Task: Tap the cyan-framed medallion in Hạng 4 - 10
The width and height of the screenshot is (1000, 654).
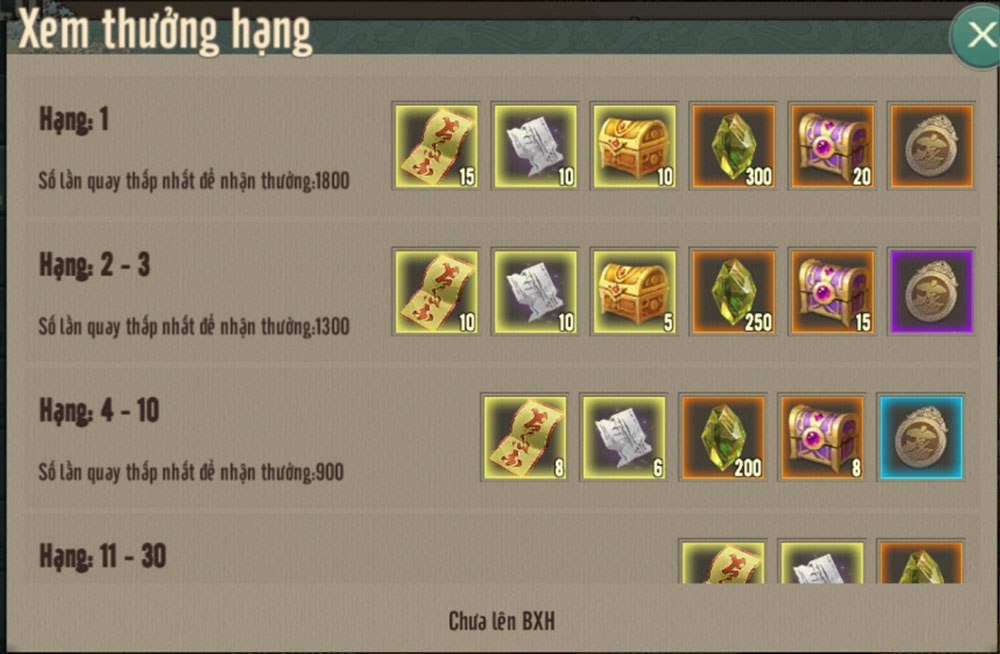Action: pos(921,437)
